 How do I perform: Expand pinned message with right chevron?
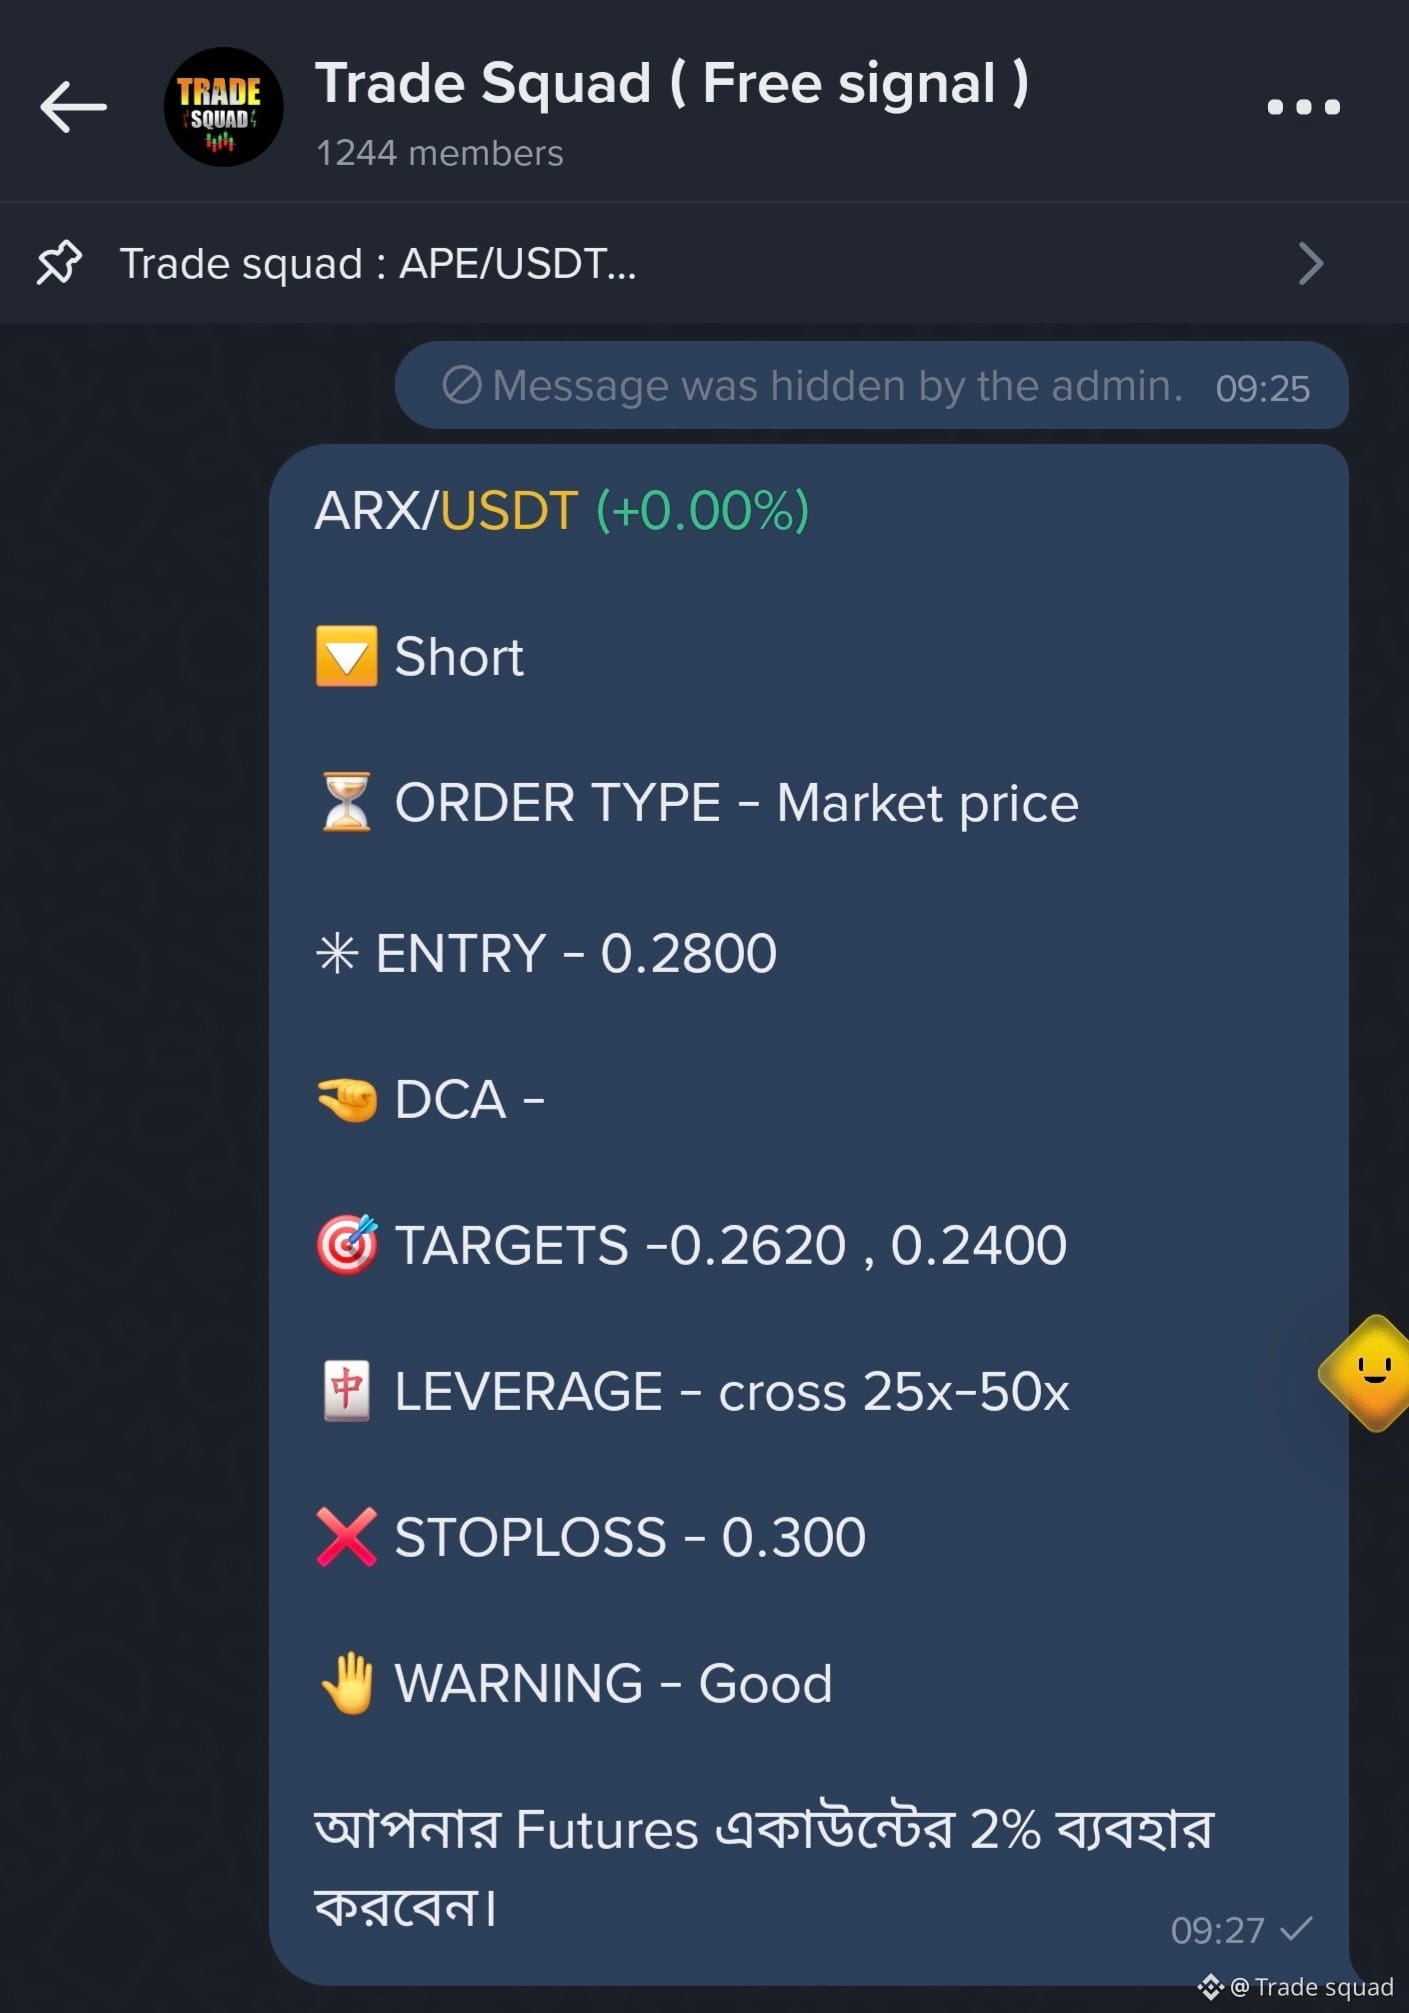pyautogui.click(x=1310, y=263)
